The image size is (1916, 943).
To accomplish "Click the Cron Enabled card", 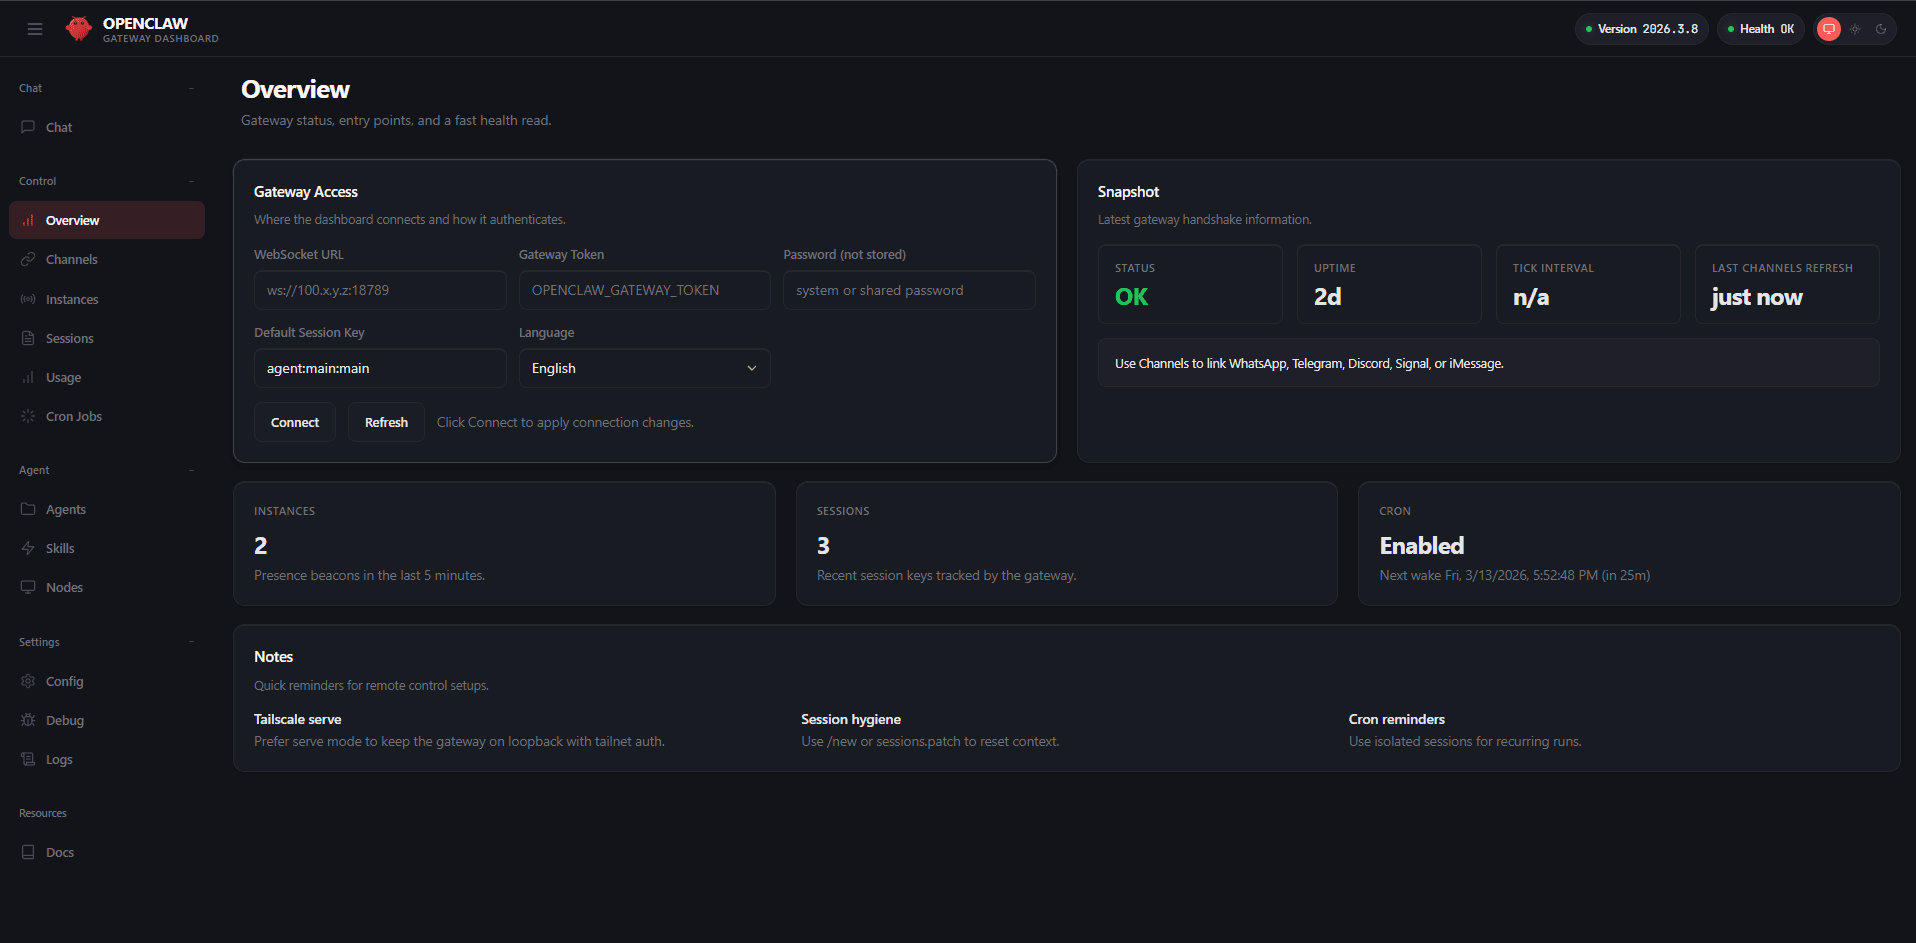I will [1629, 543].
